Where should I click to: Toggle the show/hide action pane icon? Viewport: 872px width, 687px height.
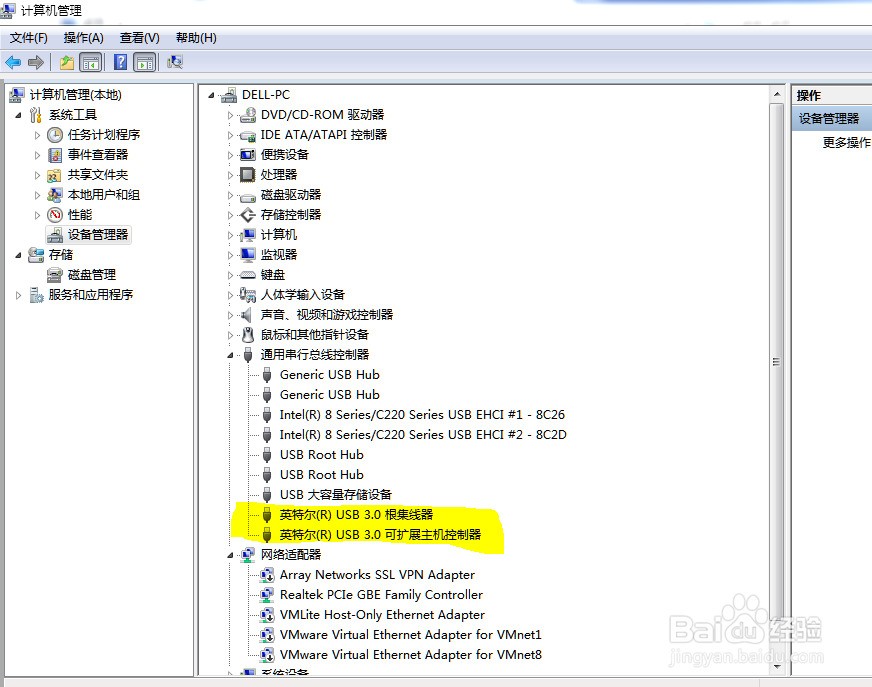click(145, 62)
